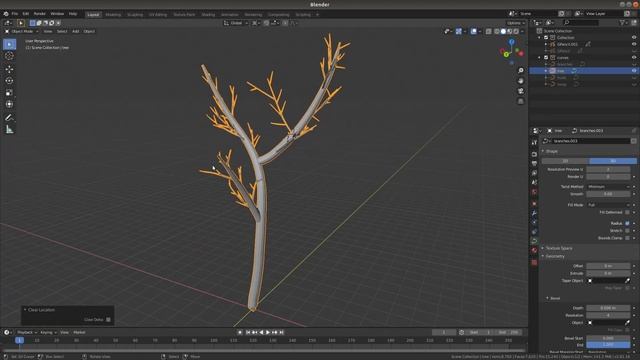The image size is (640, 360).
Task: Open the Twist Method dropdown
Action: [x=608, y=187]
